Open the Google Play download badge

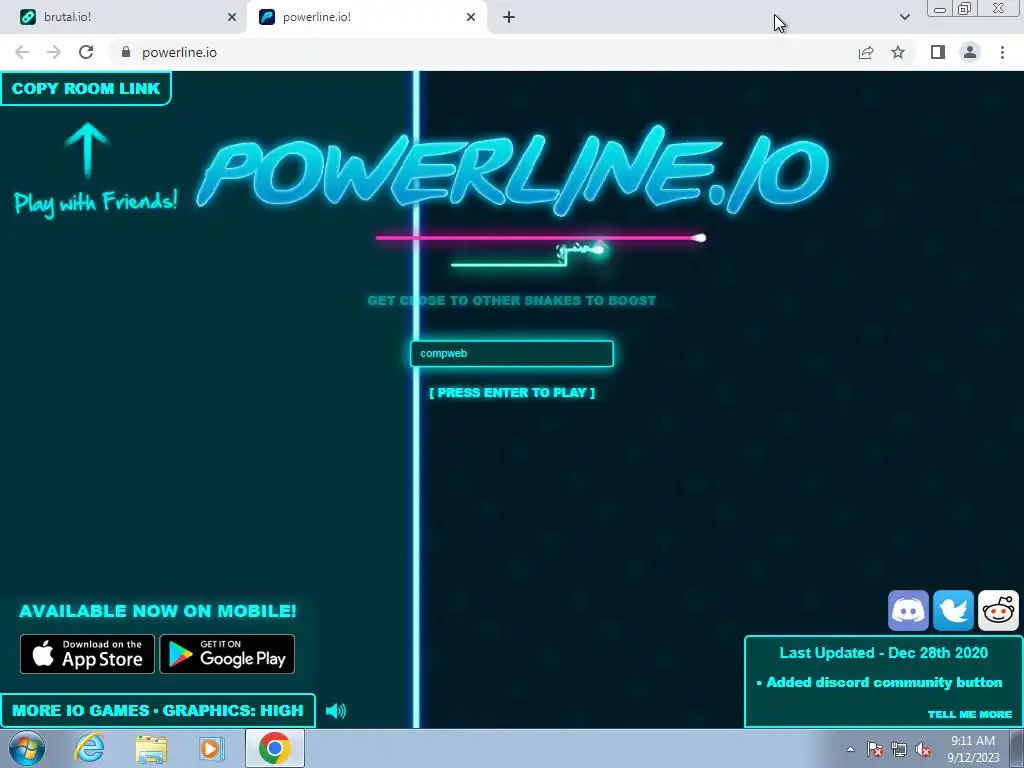pos(227,654)
